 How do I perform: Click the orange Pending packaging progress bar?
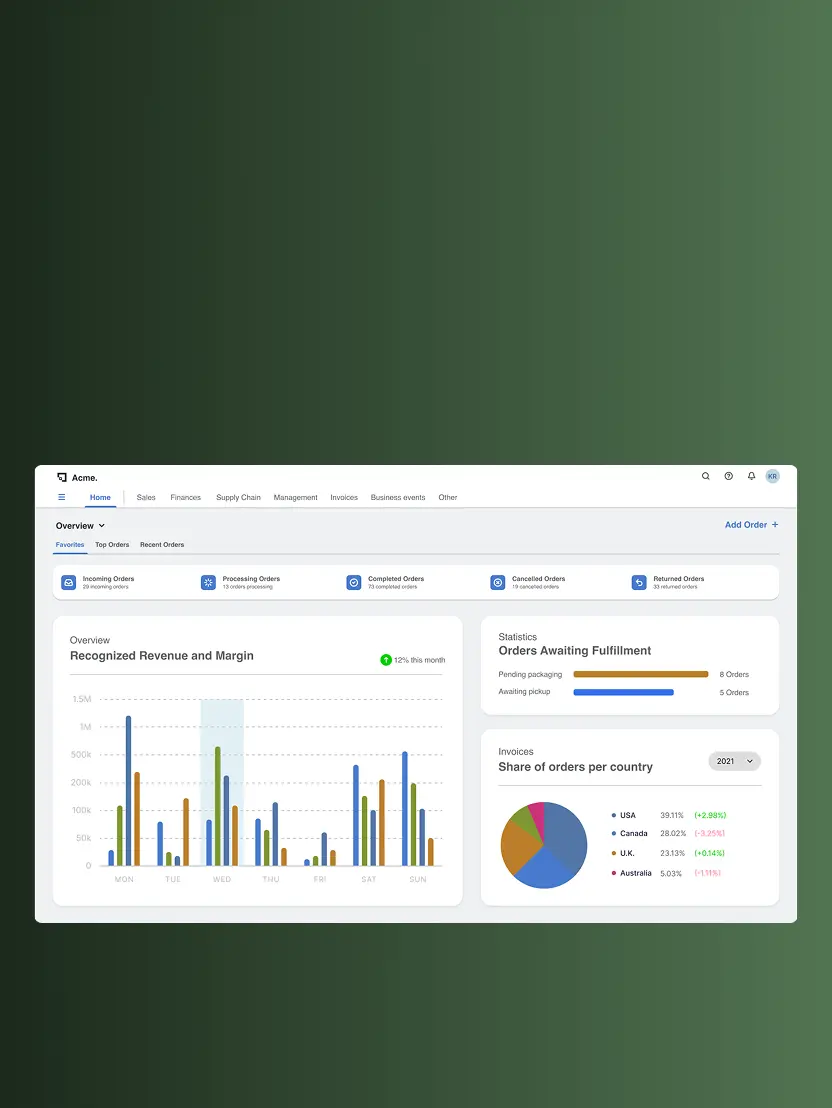coord(640,674)
